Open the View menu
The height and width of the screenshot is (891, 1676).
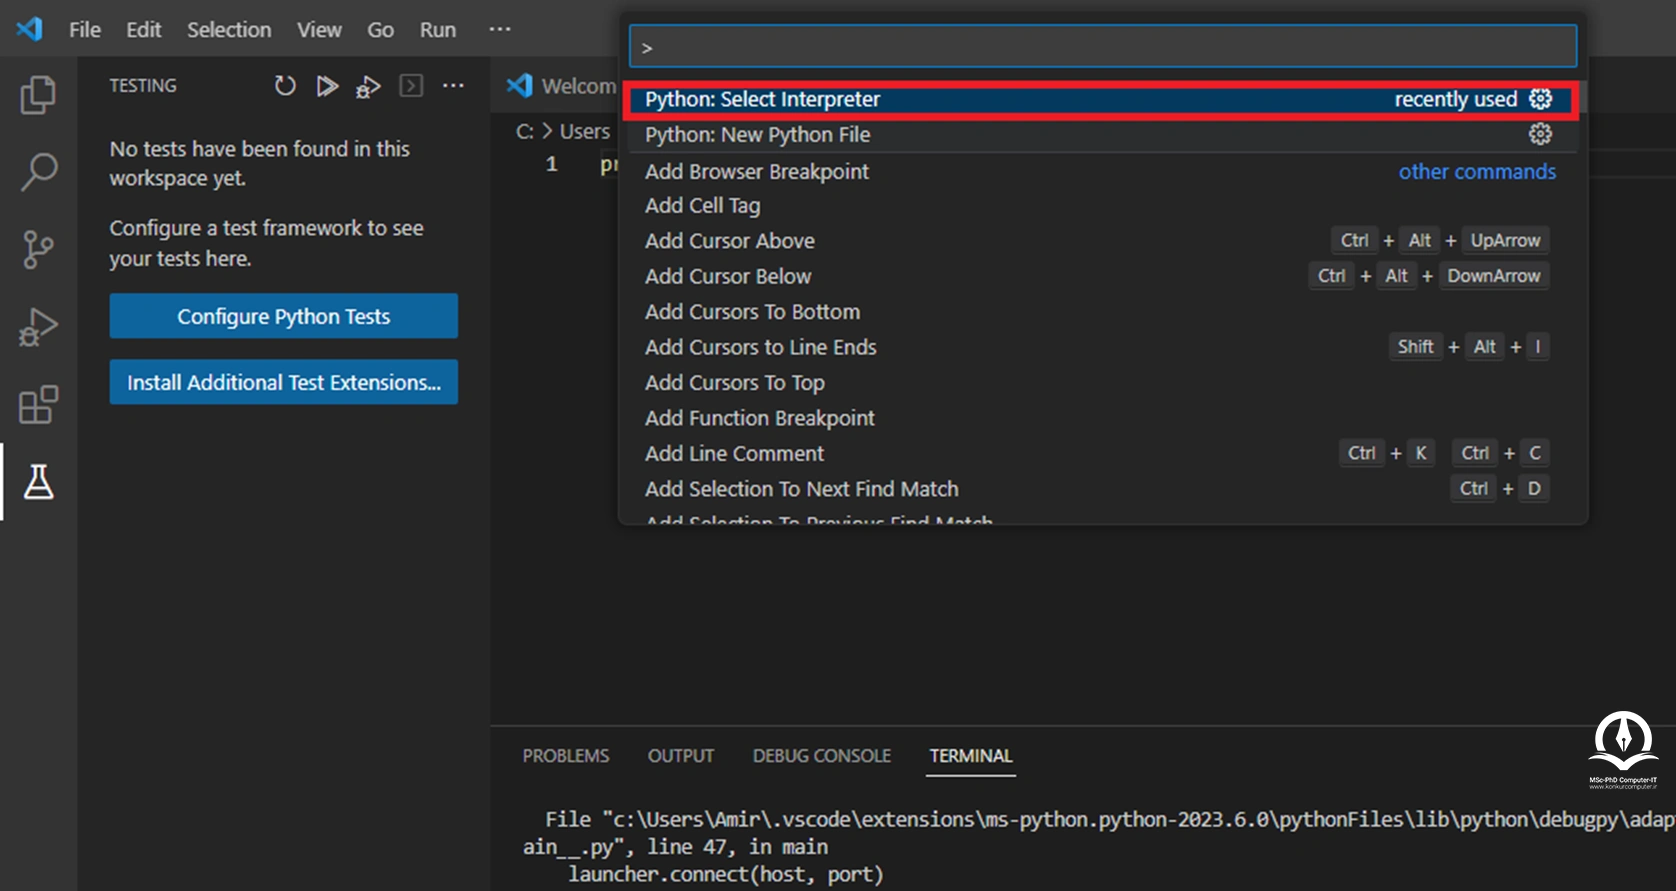click(x=319, y=30)
